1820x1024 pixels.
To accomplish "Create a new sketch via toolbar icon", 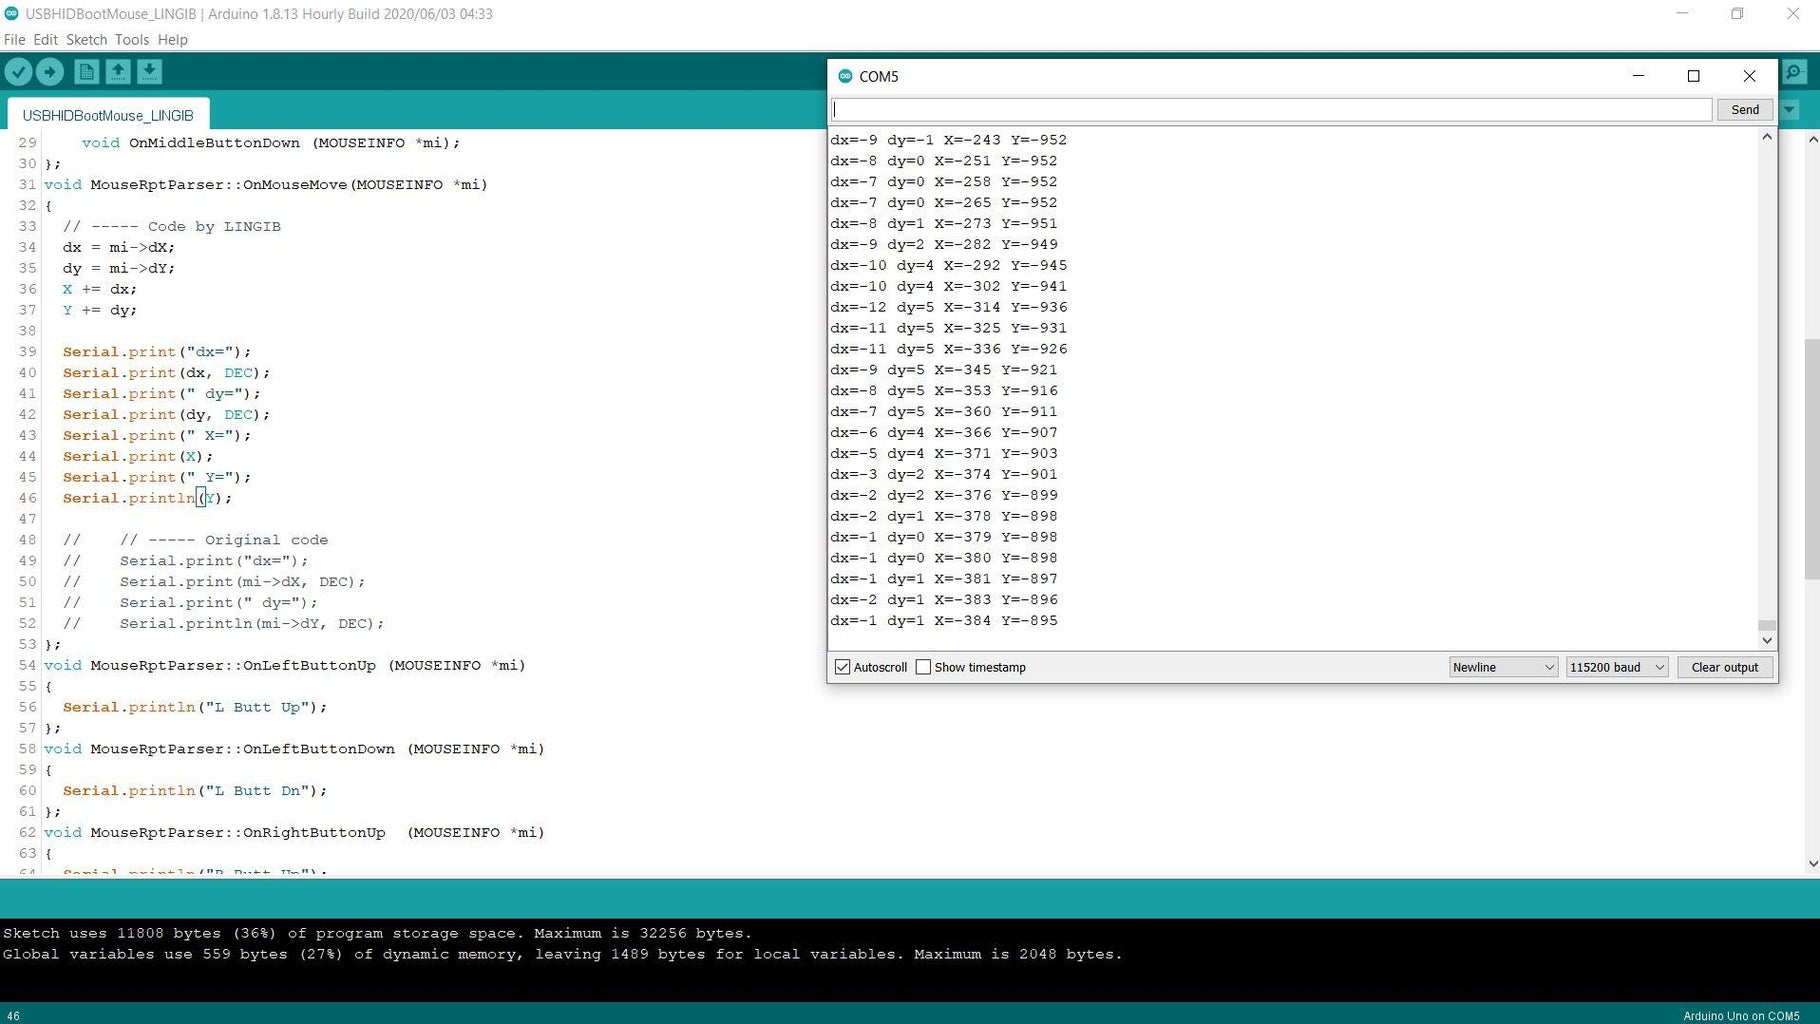I will click(x=85, y=71).
